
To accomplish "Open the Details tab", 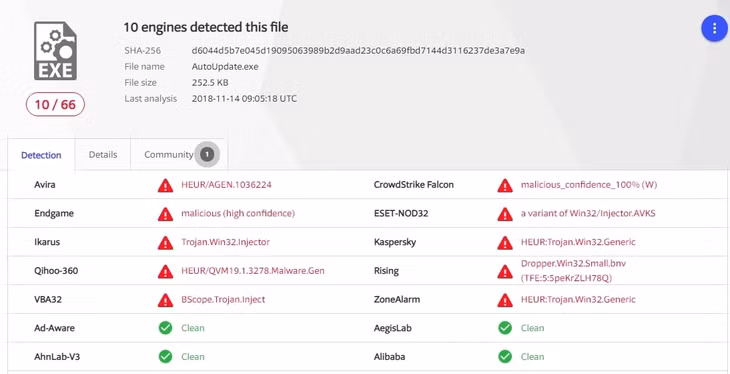I will [103, 155].
